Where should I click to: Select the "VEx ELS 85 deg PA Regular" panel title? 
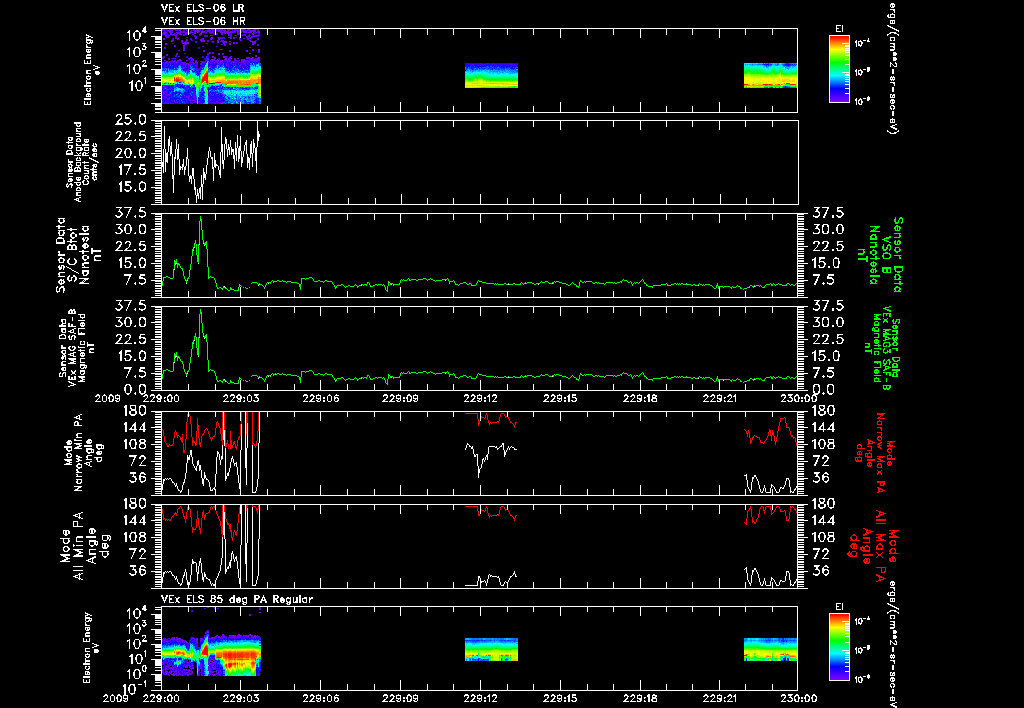[237, 599]
